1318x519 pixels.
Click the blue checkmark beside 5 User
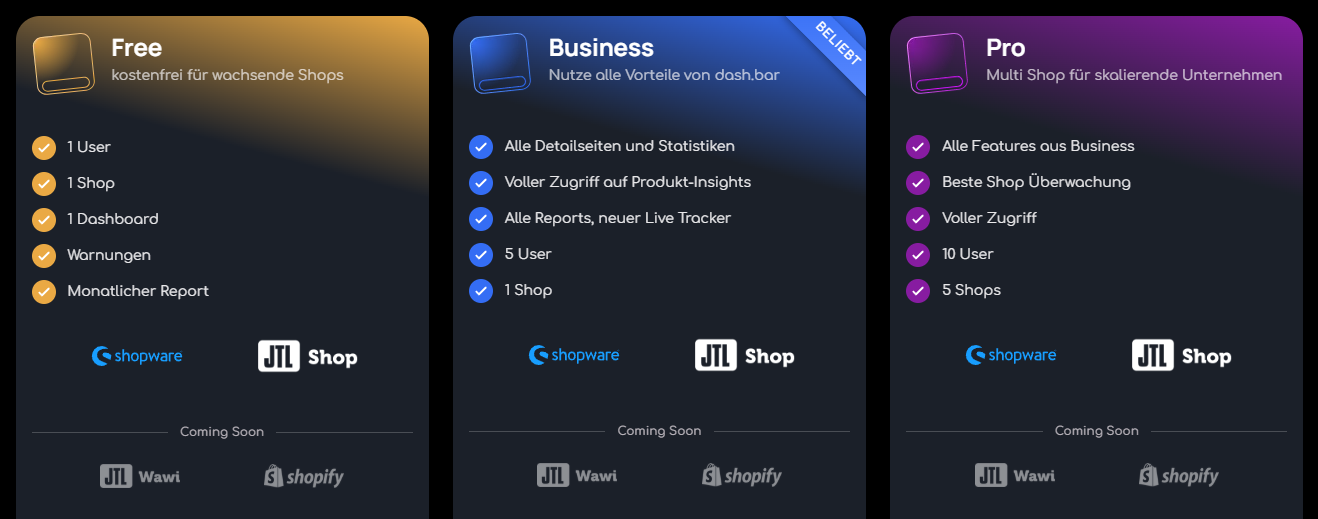pos(481,254)
